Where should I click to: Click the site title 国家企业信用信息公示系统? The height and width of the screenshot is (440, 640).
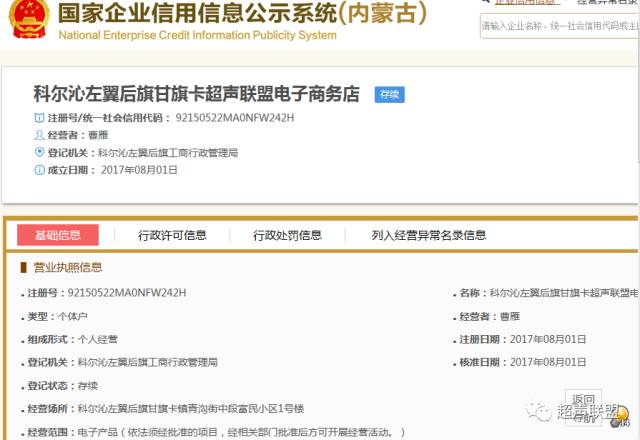242,13
